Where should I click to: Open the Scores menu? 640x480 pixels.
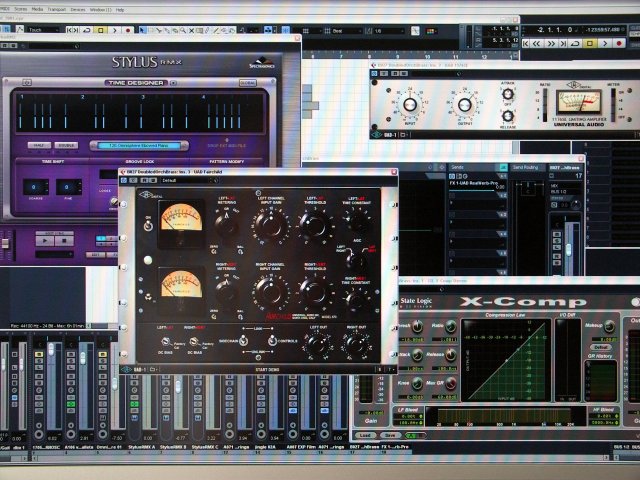(x=20, y=9)
